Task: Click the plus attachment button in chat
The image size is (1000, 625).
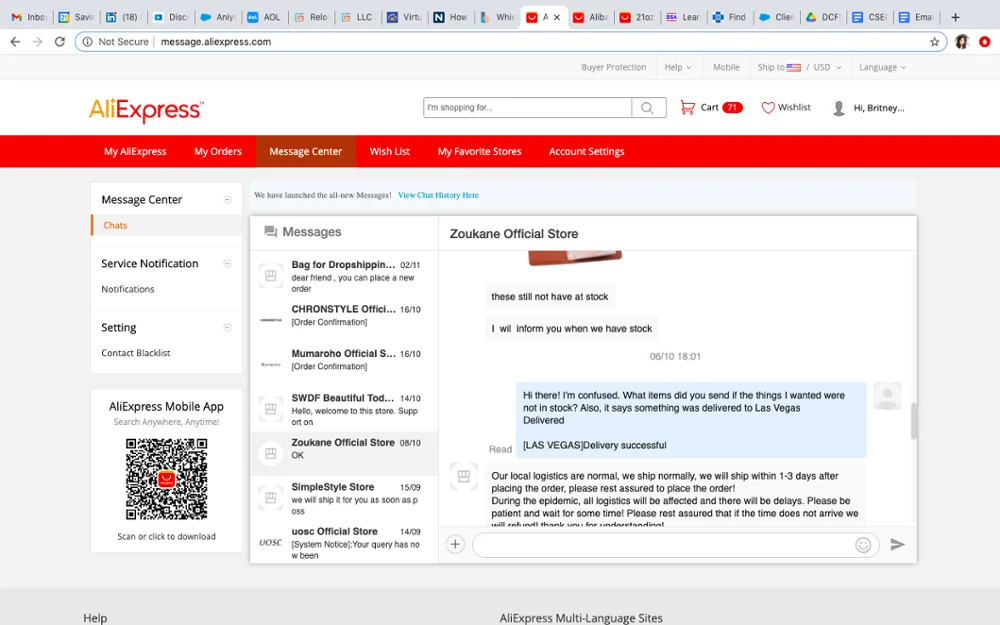Action: [455, 544]
